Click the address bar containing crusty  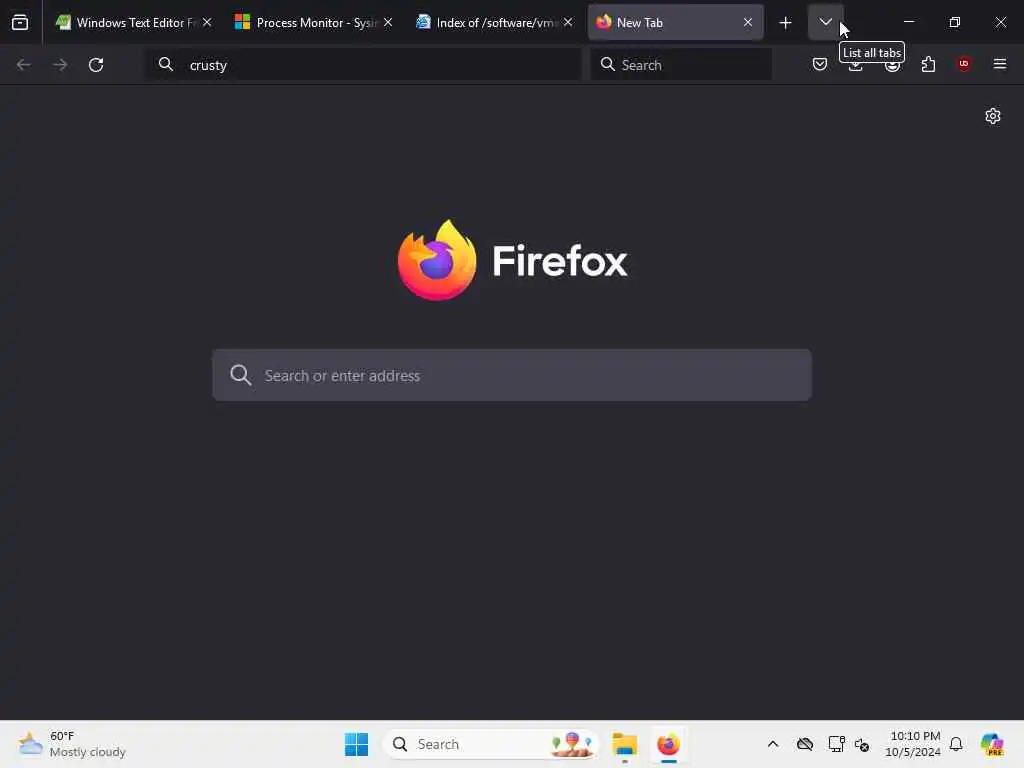point(362,65)
